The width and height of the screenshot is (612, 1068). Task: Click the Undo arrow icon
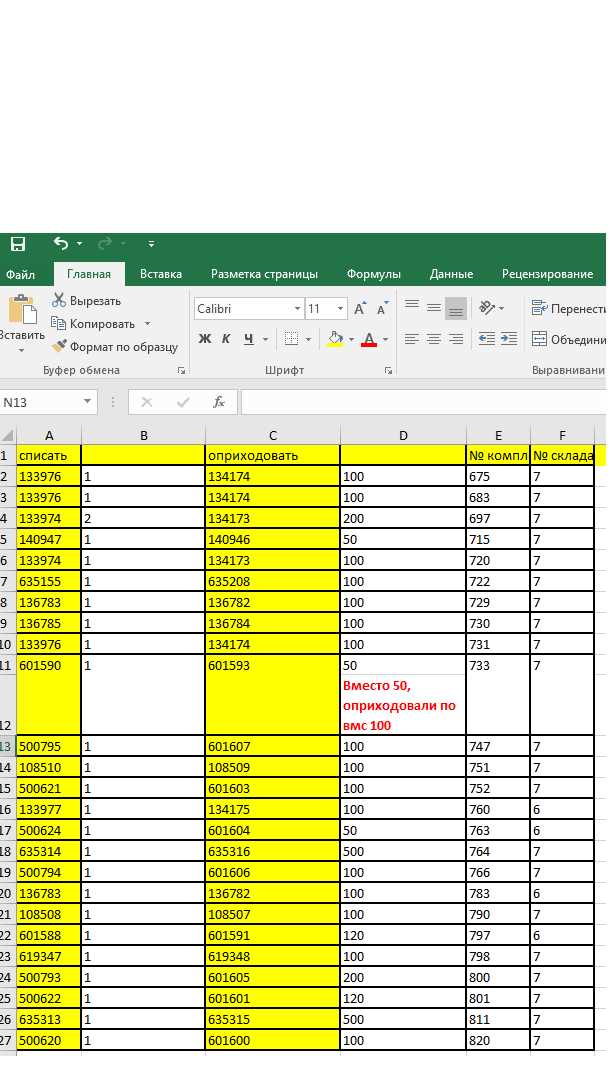tap(61, 243)
